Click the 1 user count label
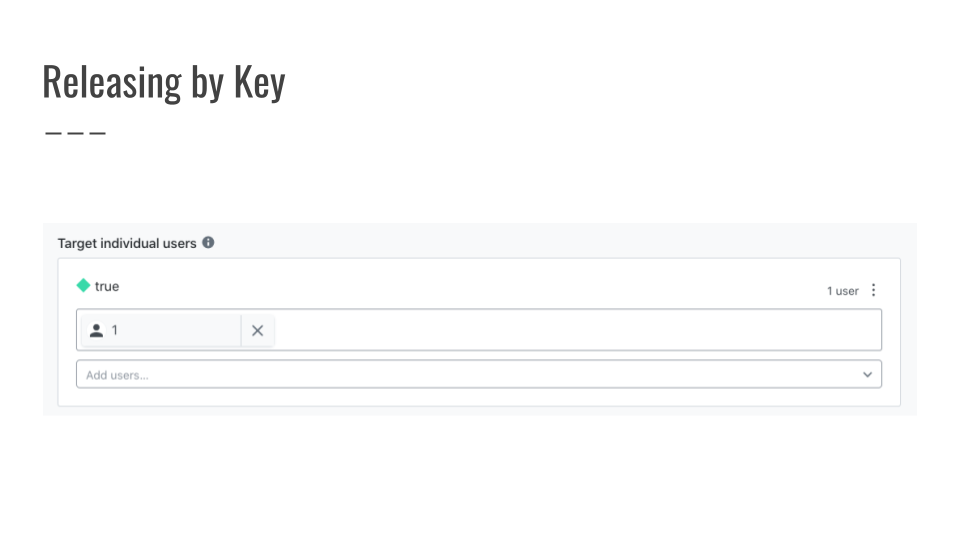 (x=842, y=291)
